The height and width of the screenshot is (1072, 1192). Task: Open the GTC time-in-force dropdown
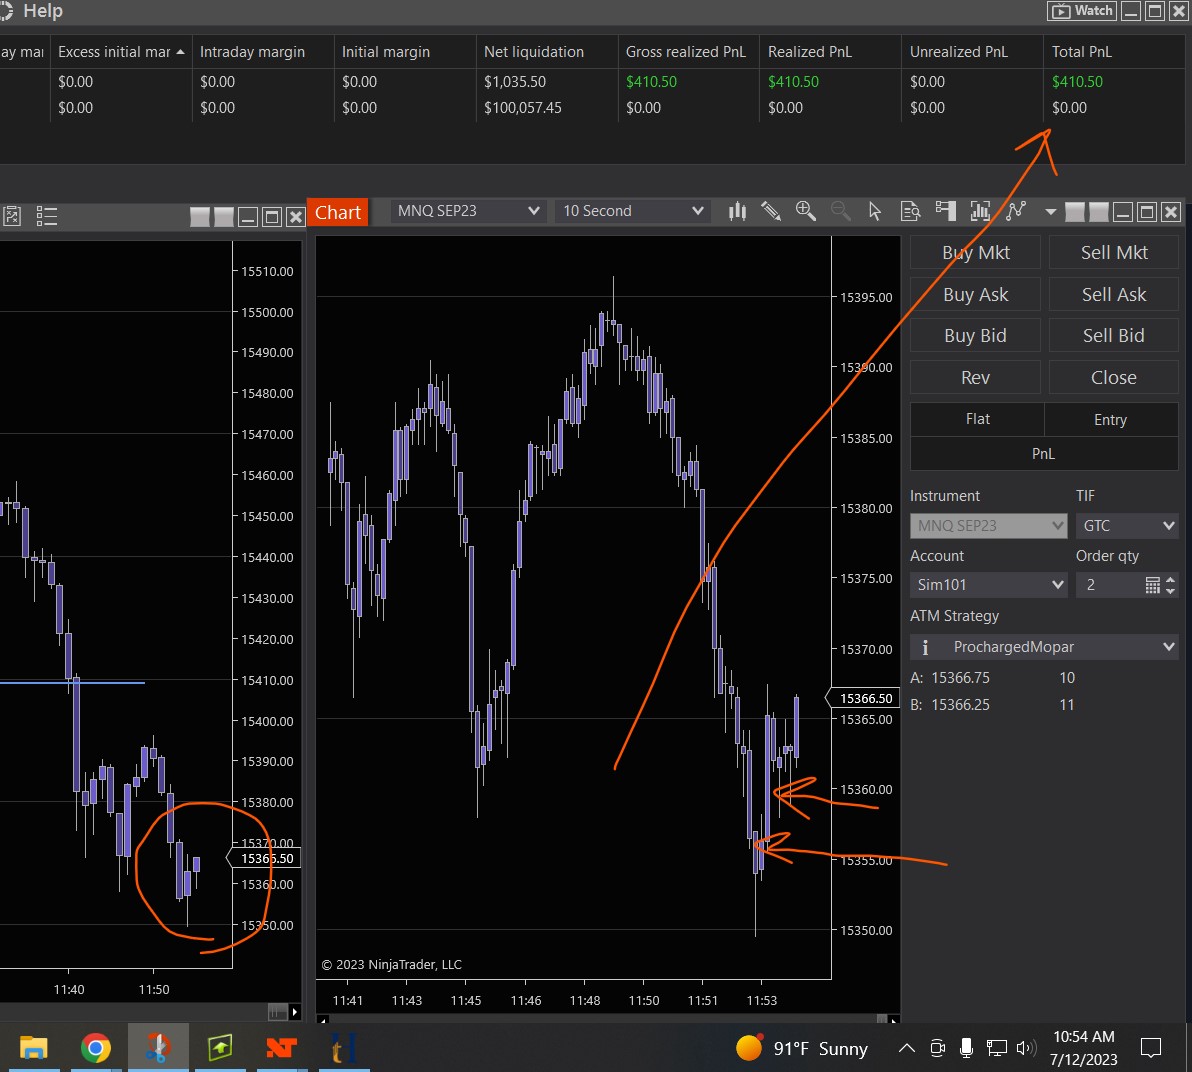(x=1126, y=526)
